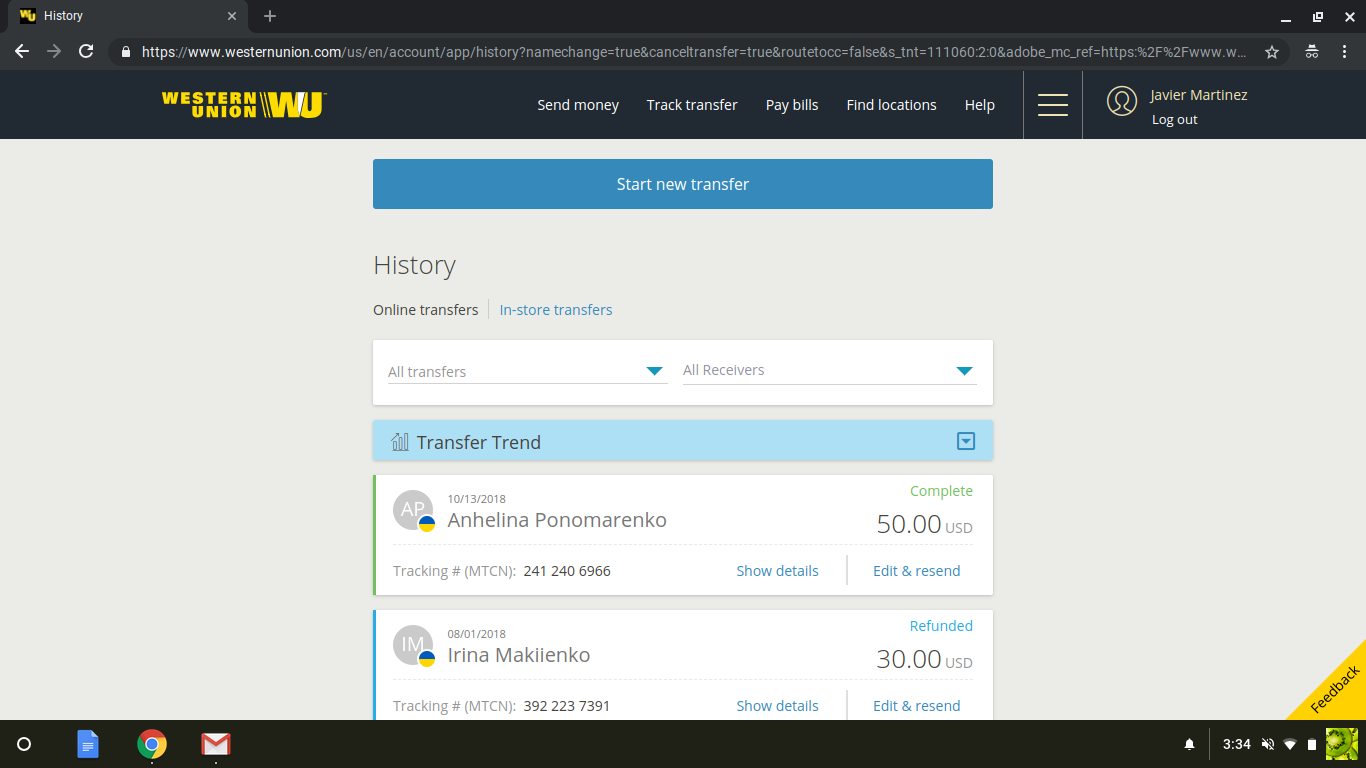Click the 3:34 clock in the tray
This screenshot has height=768, width=1366.
[x=1237, y=744]
